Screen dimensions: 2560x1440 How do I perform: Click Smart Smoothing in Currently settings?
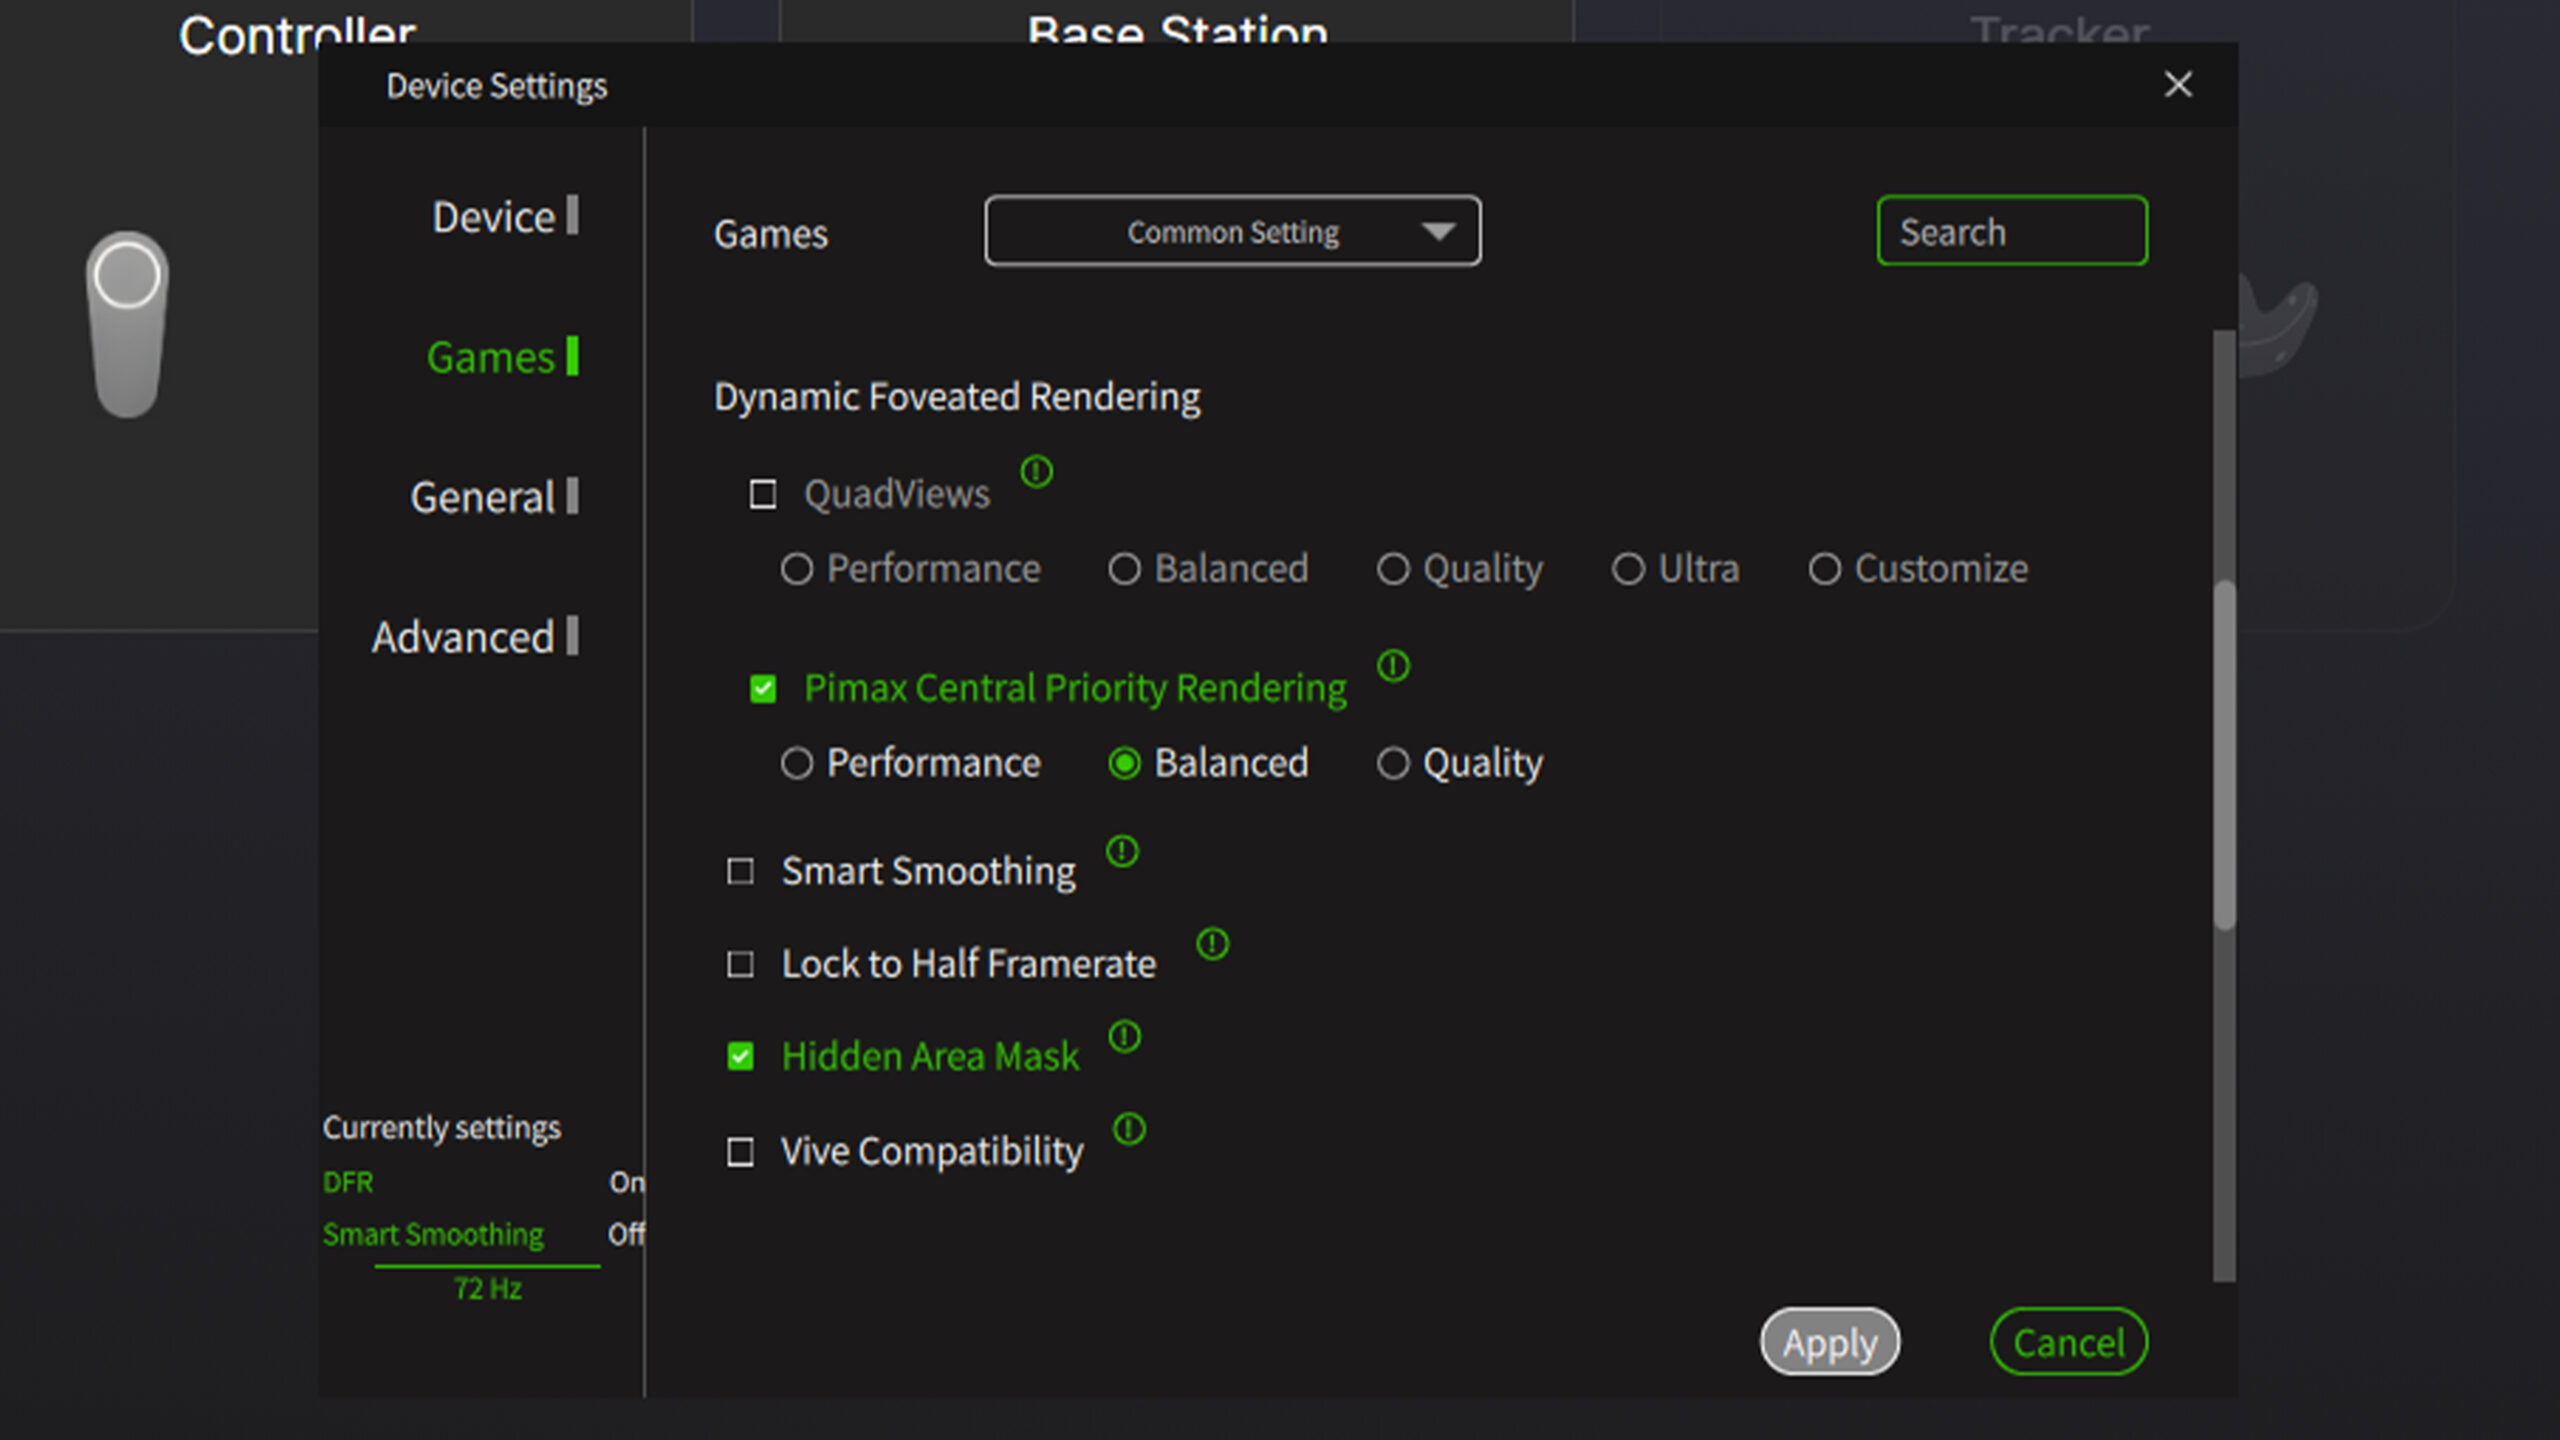(x=433, y=1234)
